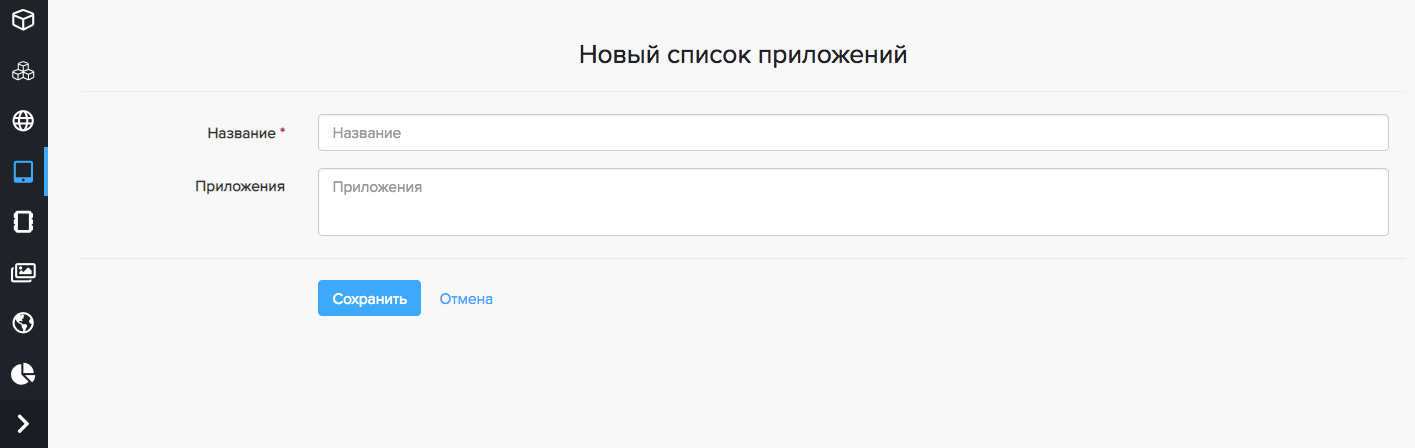Click the blue active indicator beside tablet icon
Image resolution: width=1415 pixels, height=448 pixels.
[46, 172]
